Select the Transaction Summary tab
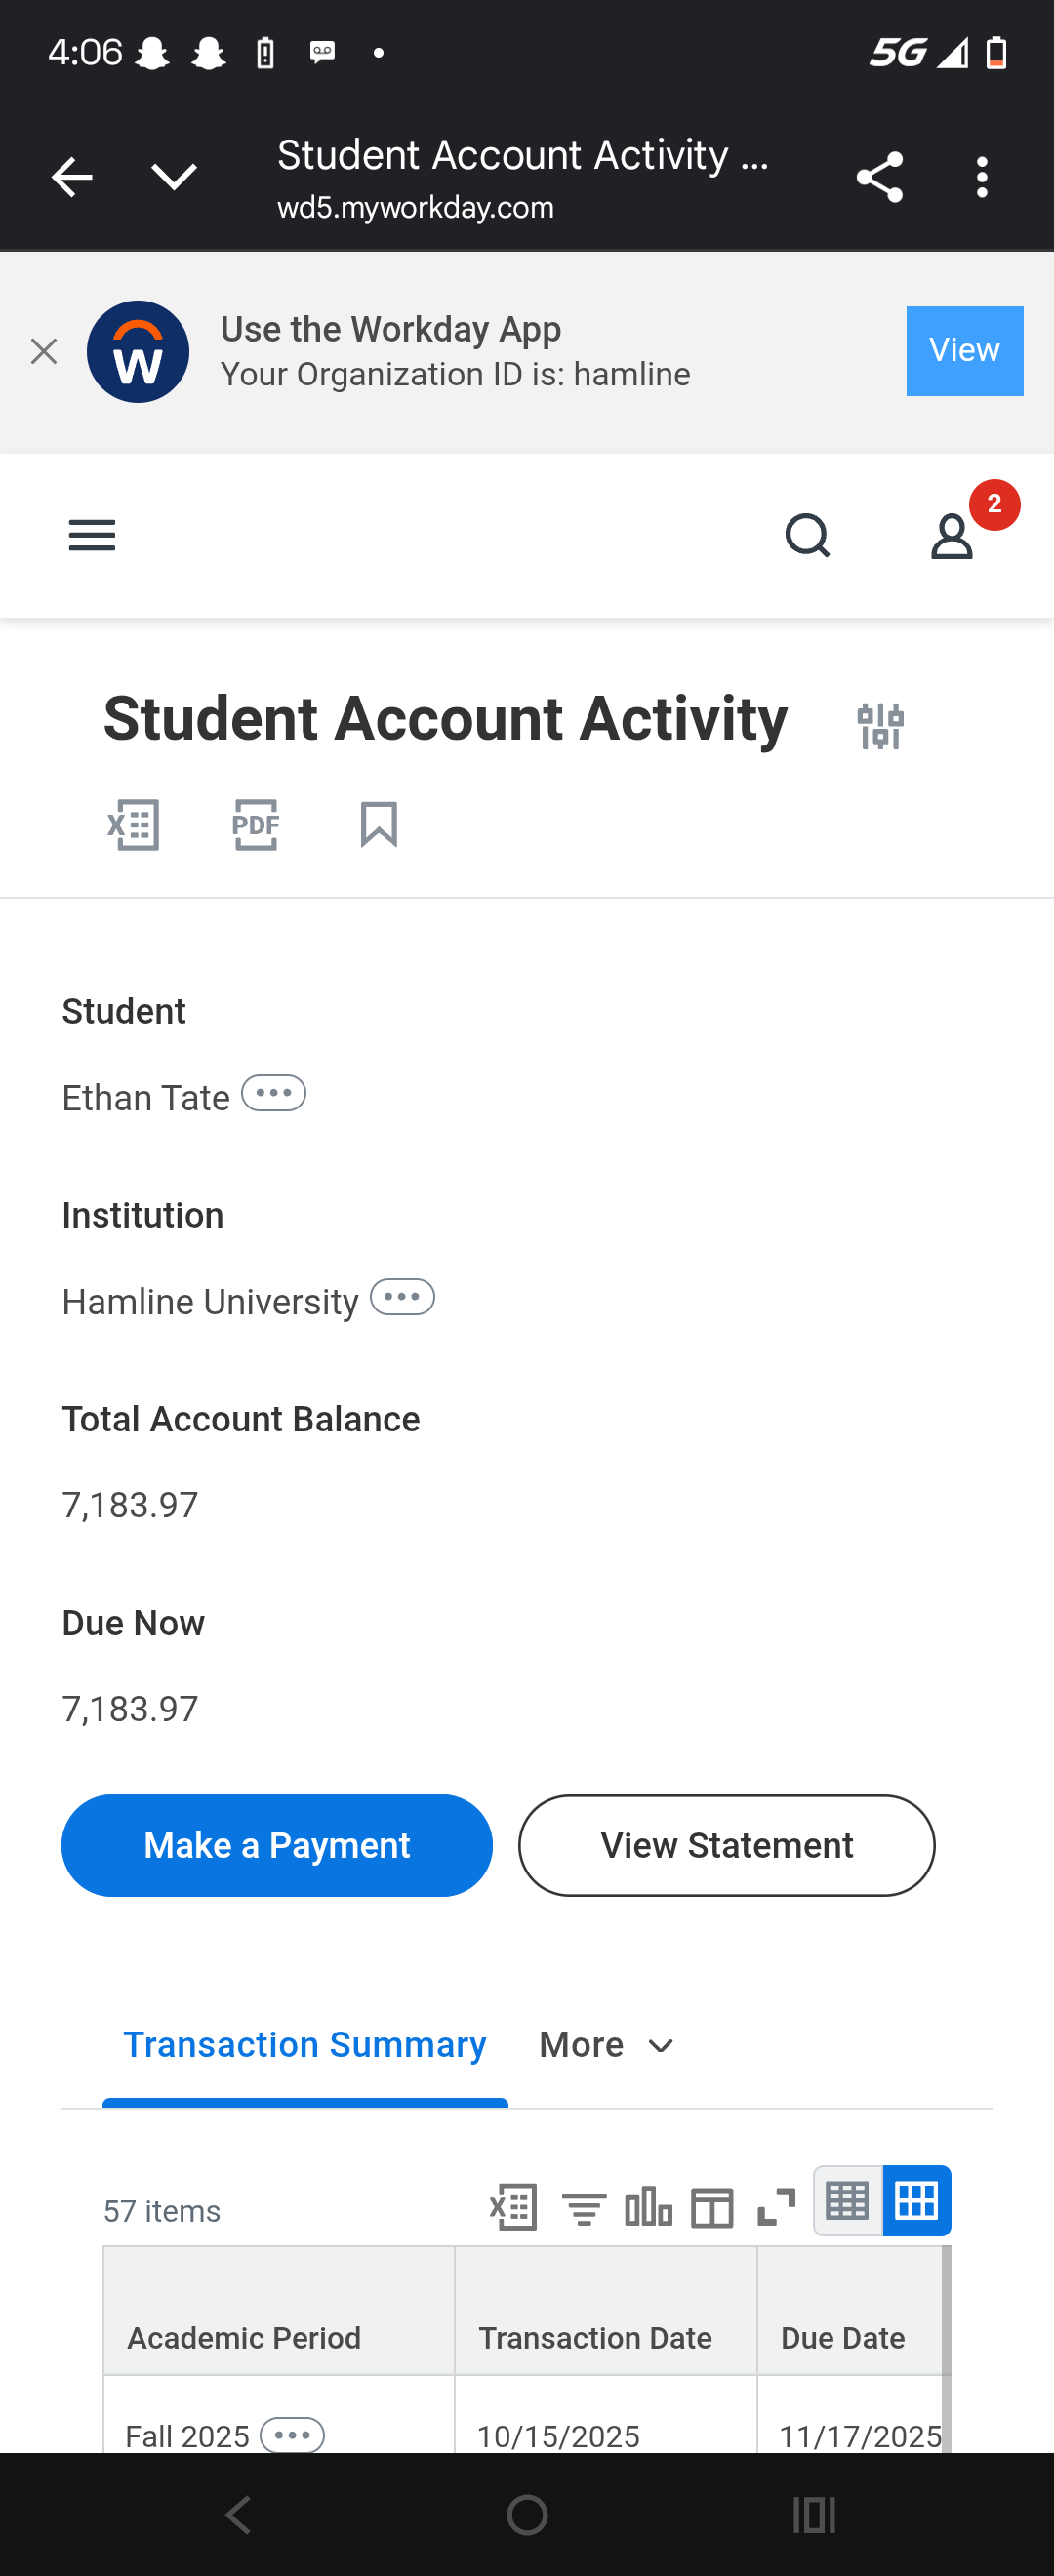 pos(305,2045)
